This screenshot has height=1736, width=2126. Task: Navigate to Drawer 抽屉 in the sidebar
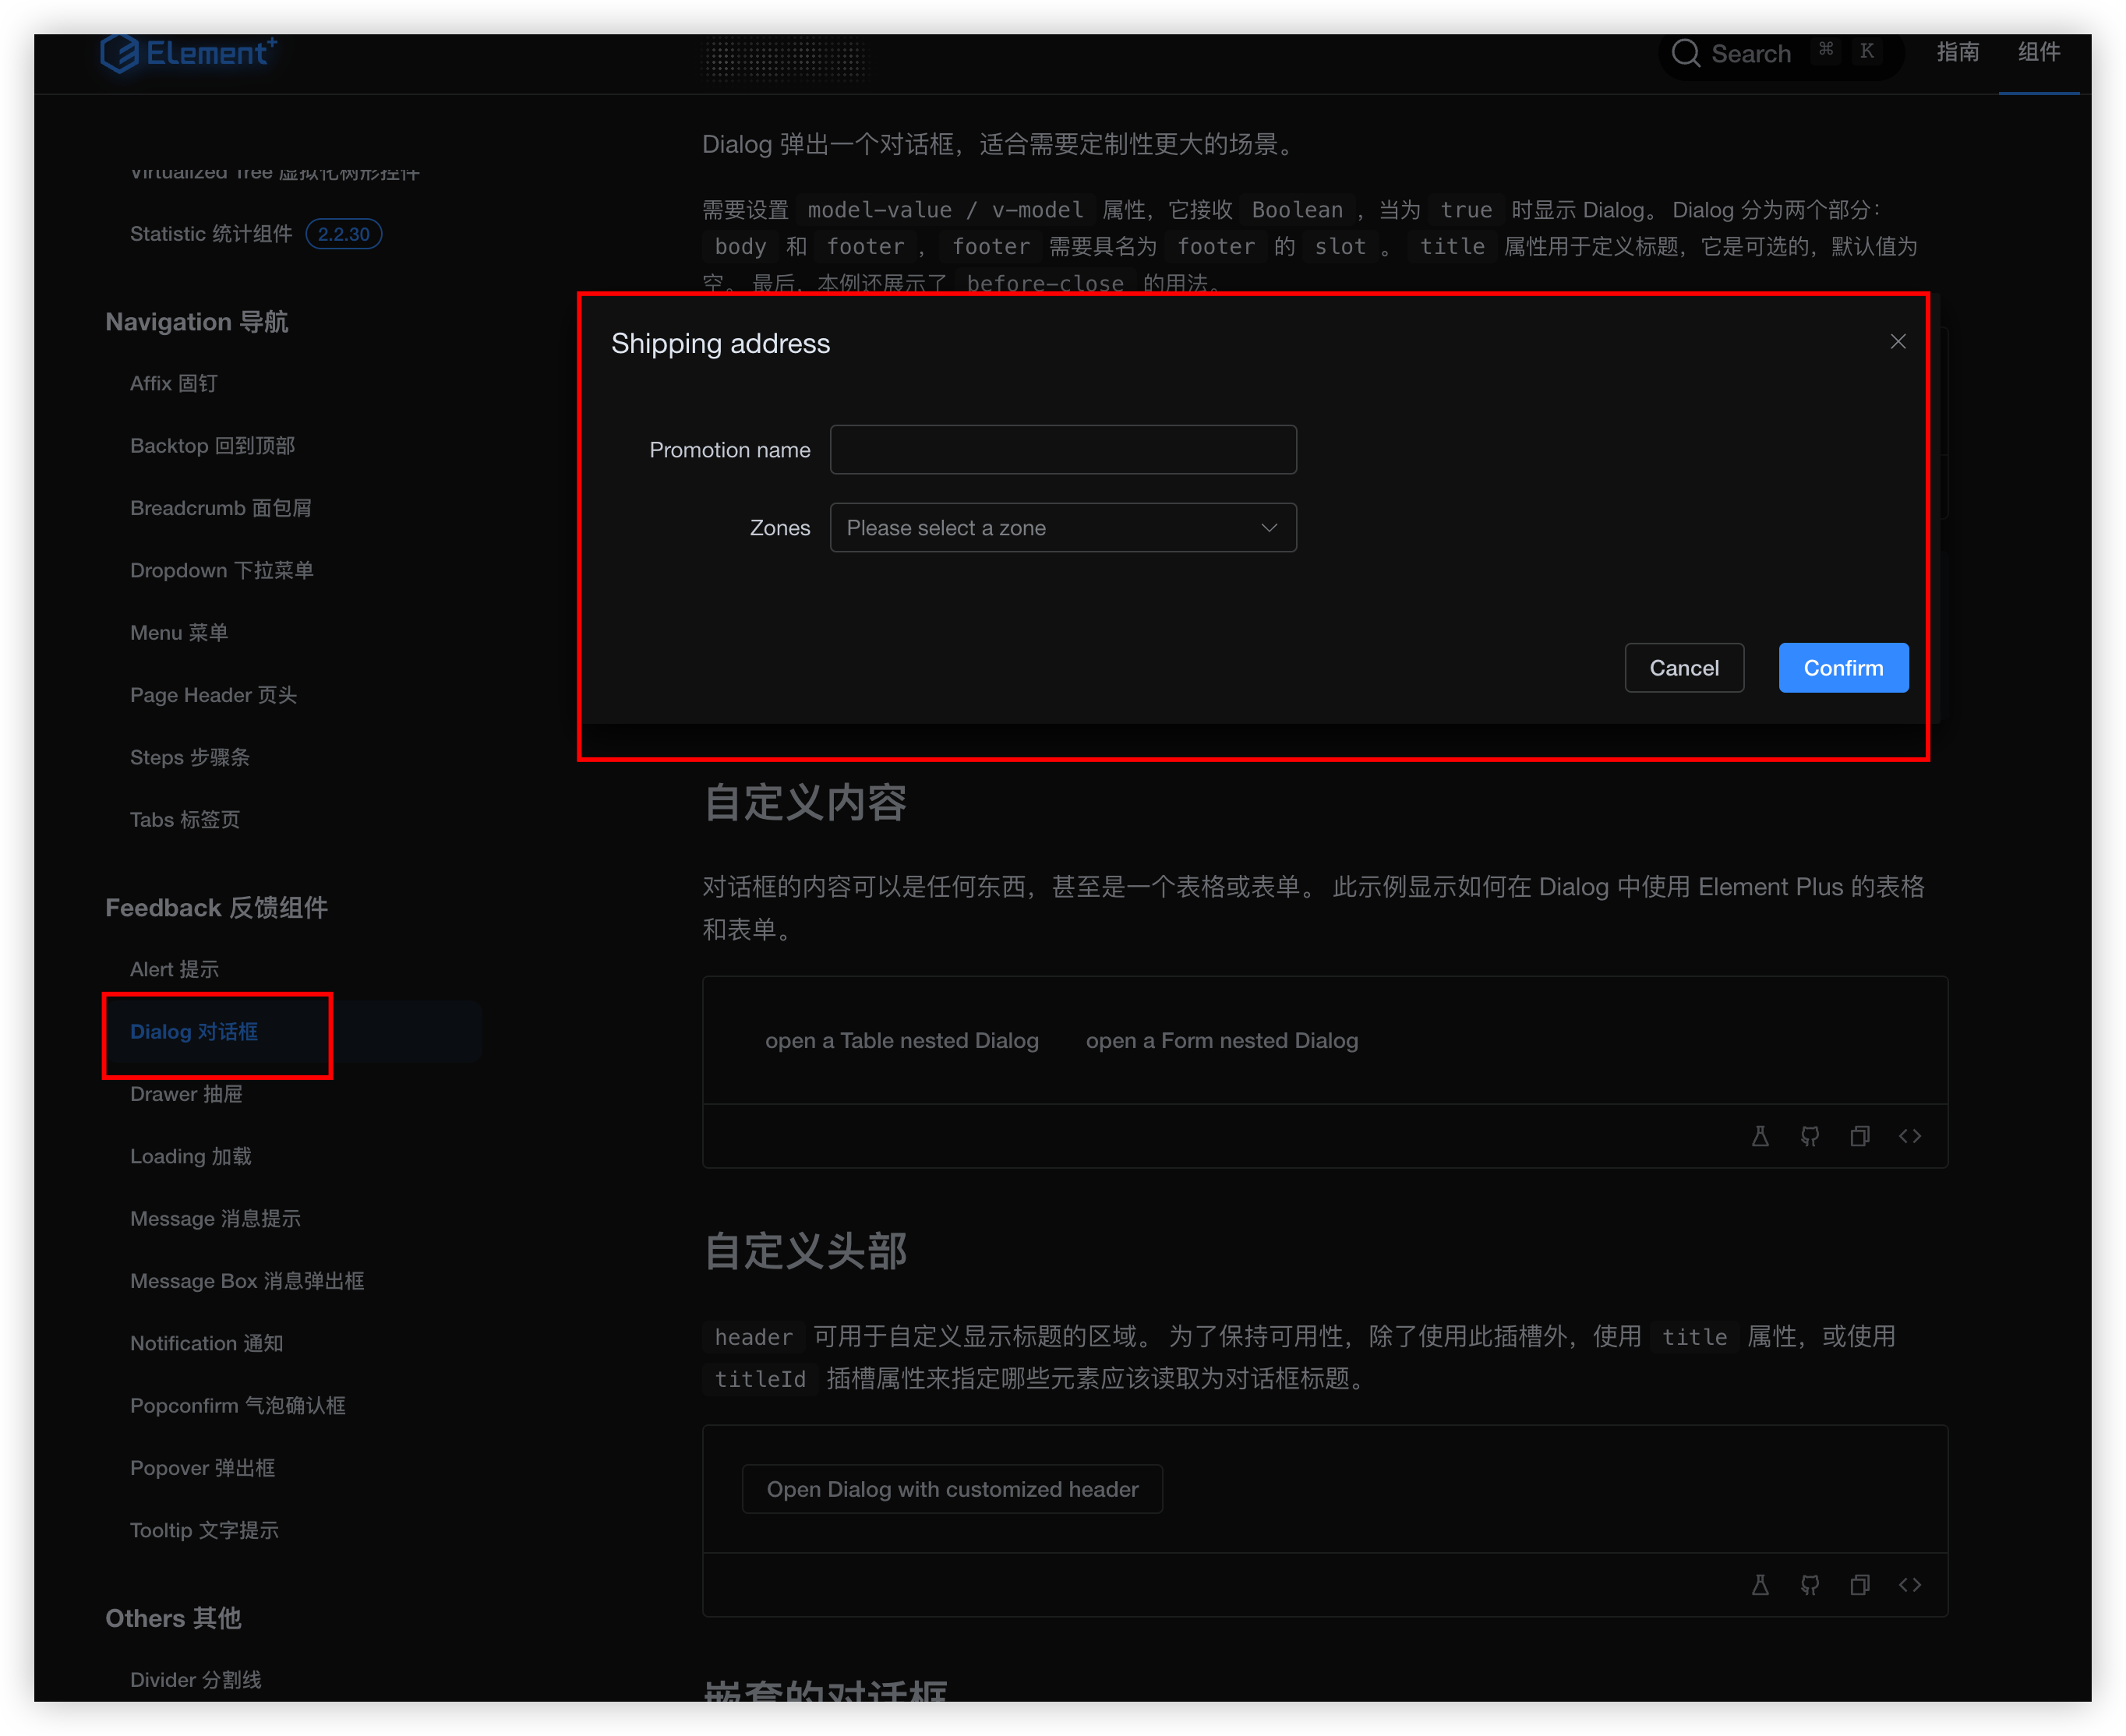[186, 1093]
